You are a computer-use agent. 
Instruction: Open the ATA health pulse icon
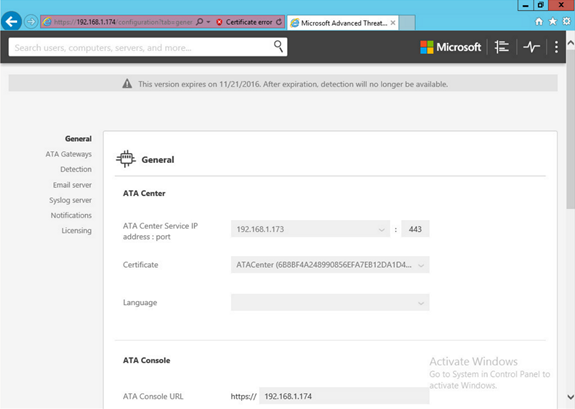tap(531, 47)
